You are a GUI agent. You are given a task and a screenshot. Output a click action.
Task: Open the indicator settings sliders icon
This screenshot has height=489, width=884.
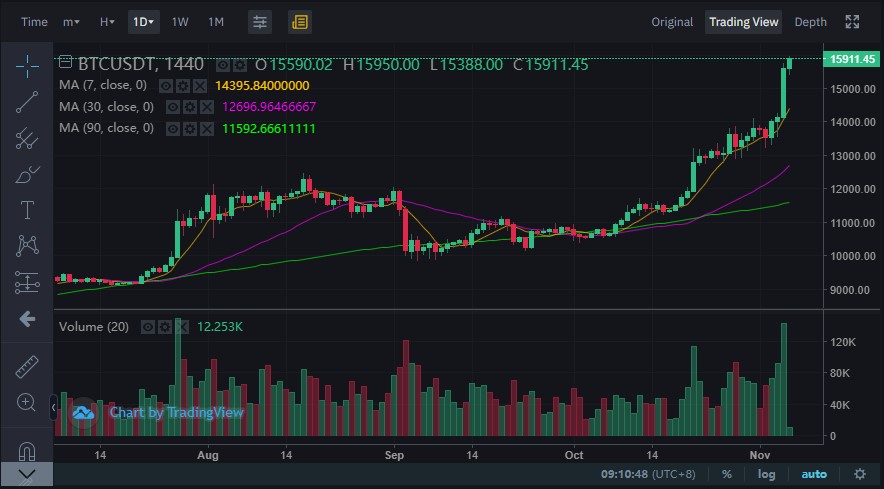260,22
